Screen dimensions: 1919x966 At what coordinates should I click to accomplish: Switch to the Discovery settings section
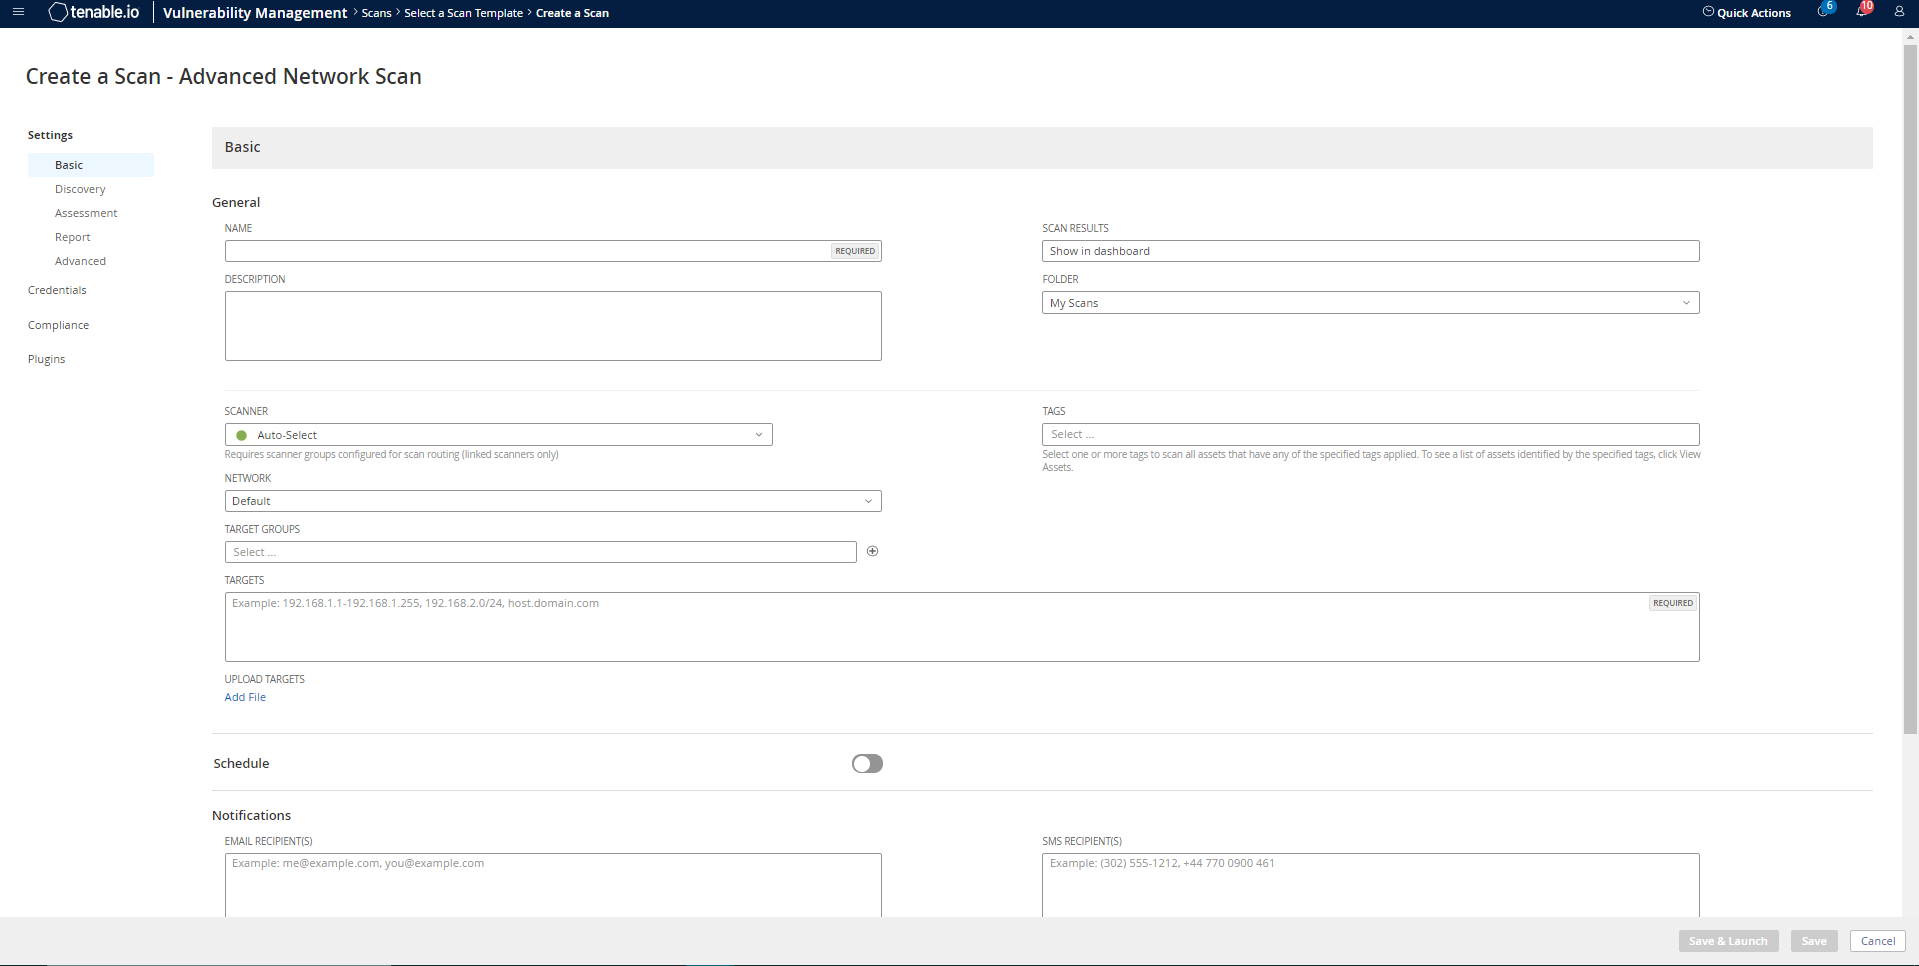click(80, 189)
